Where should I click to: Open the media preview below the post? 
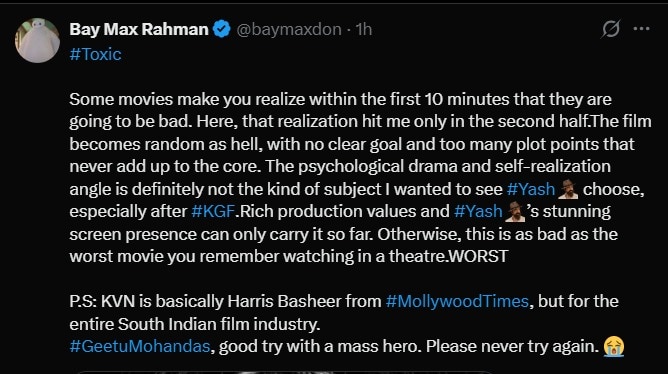285,372
